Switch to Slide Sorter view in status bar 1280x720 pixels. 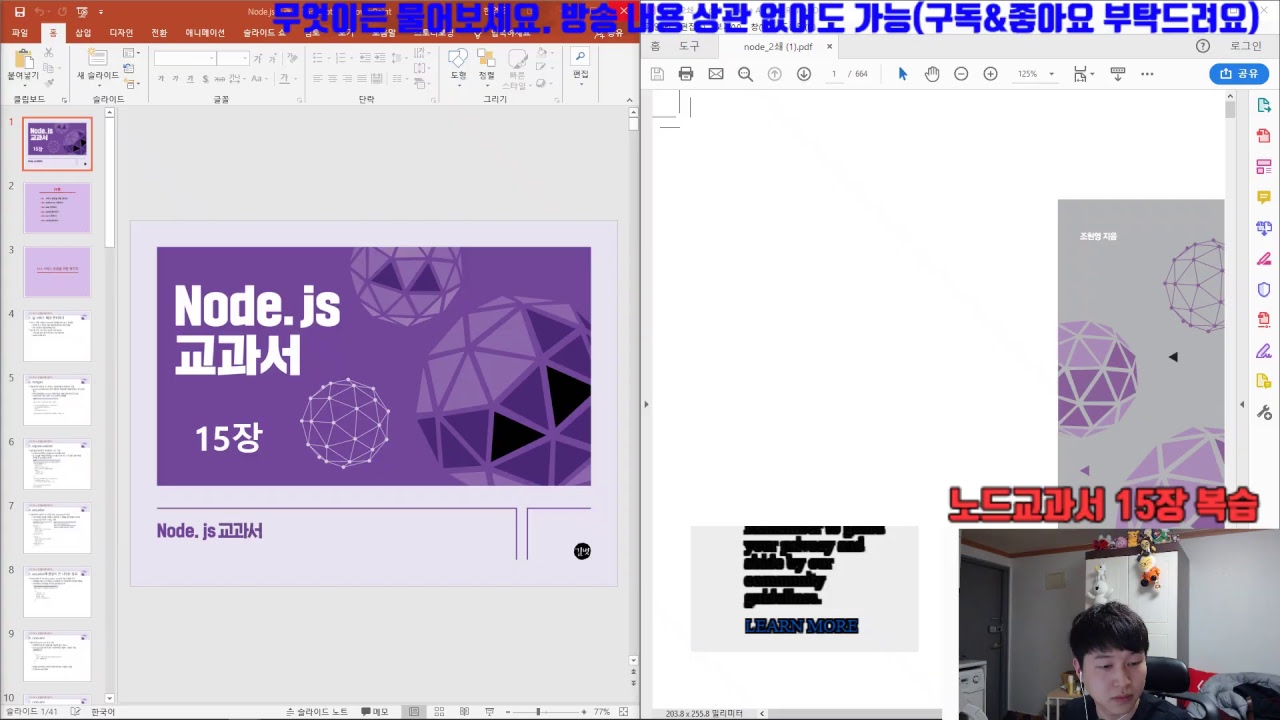tap(438, 711)
